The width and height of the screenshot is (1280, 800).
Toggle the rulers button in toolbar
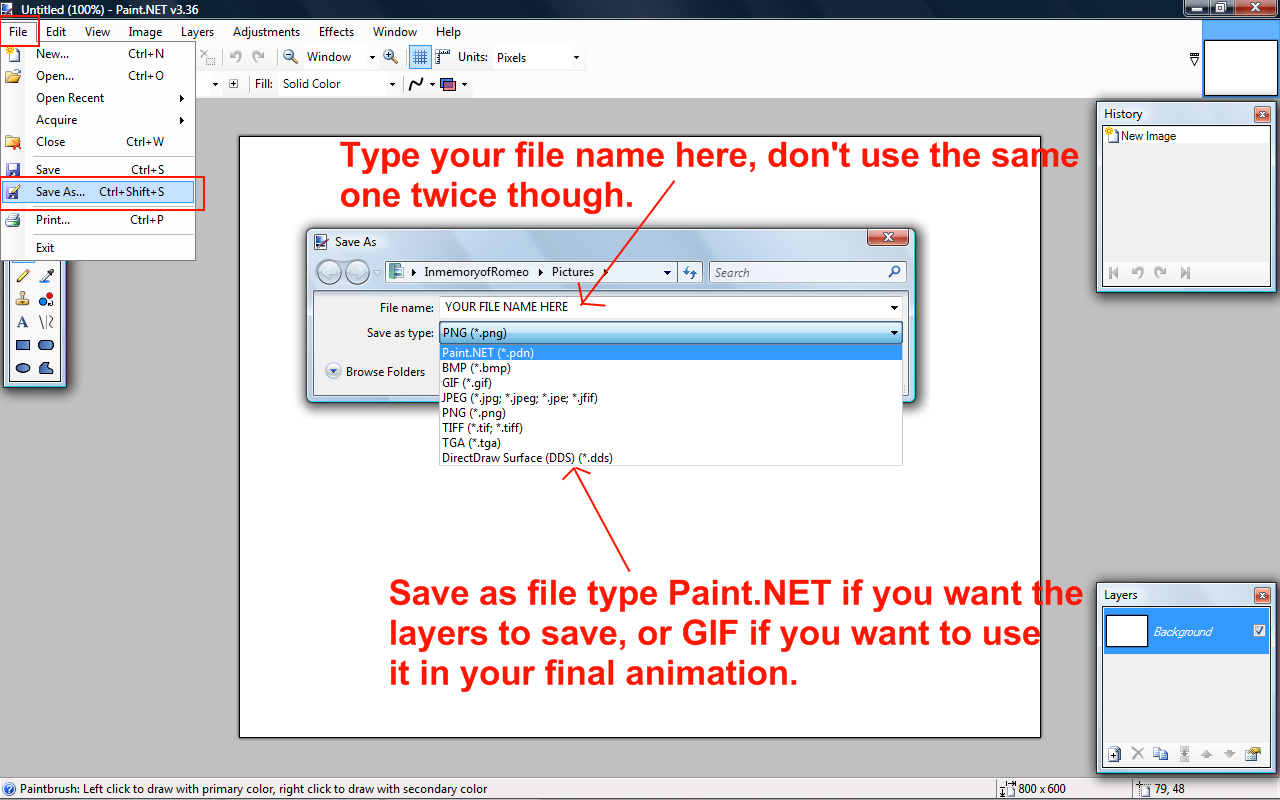tap(442, 57)
